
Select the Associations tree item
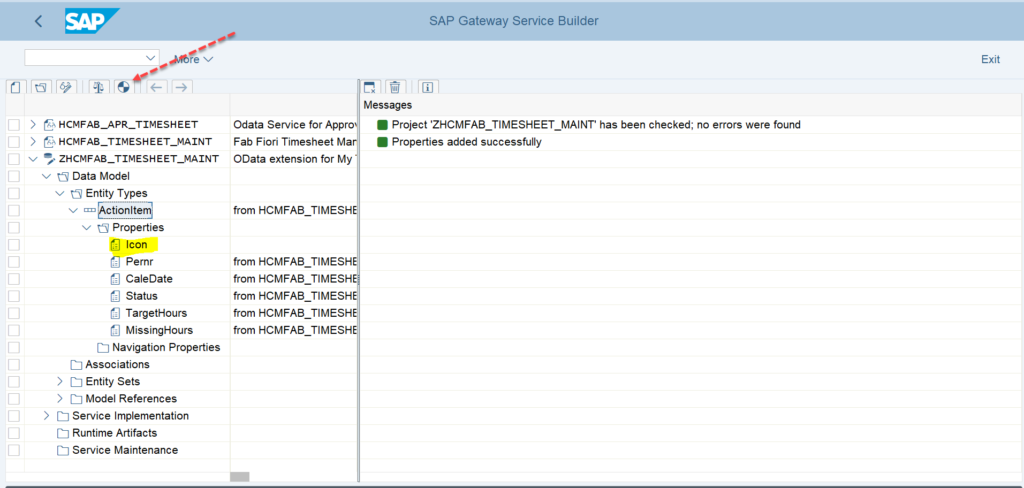118,365
